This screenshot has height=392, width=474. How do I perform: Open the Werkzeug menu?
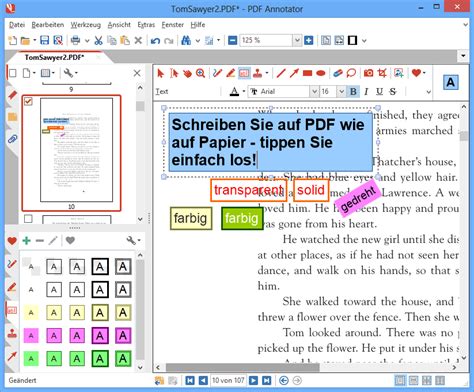[85, 25]
